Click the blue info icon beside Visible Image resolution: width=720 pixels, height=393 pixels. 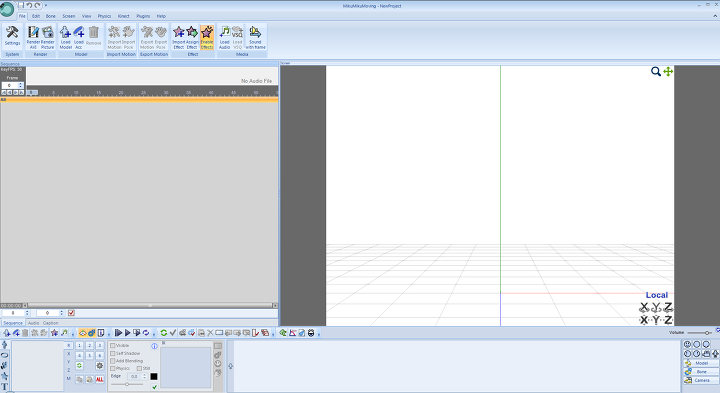tap(154, 346)
